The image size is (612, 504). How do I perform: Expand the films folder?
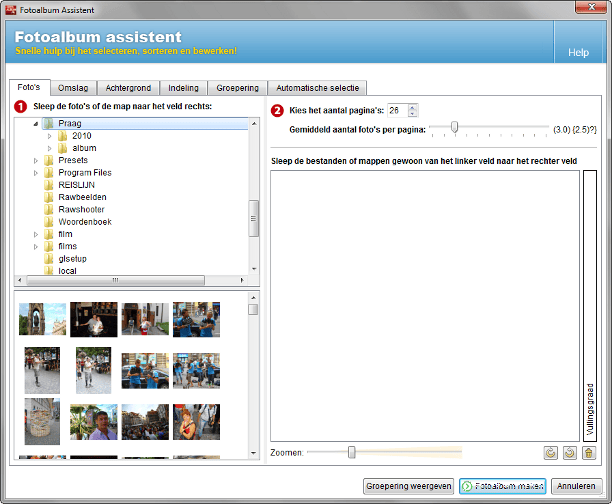tap(36, 247)
